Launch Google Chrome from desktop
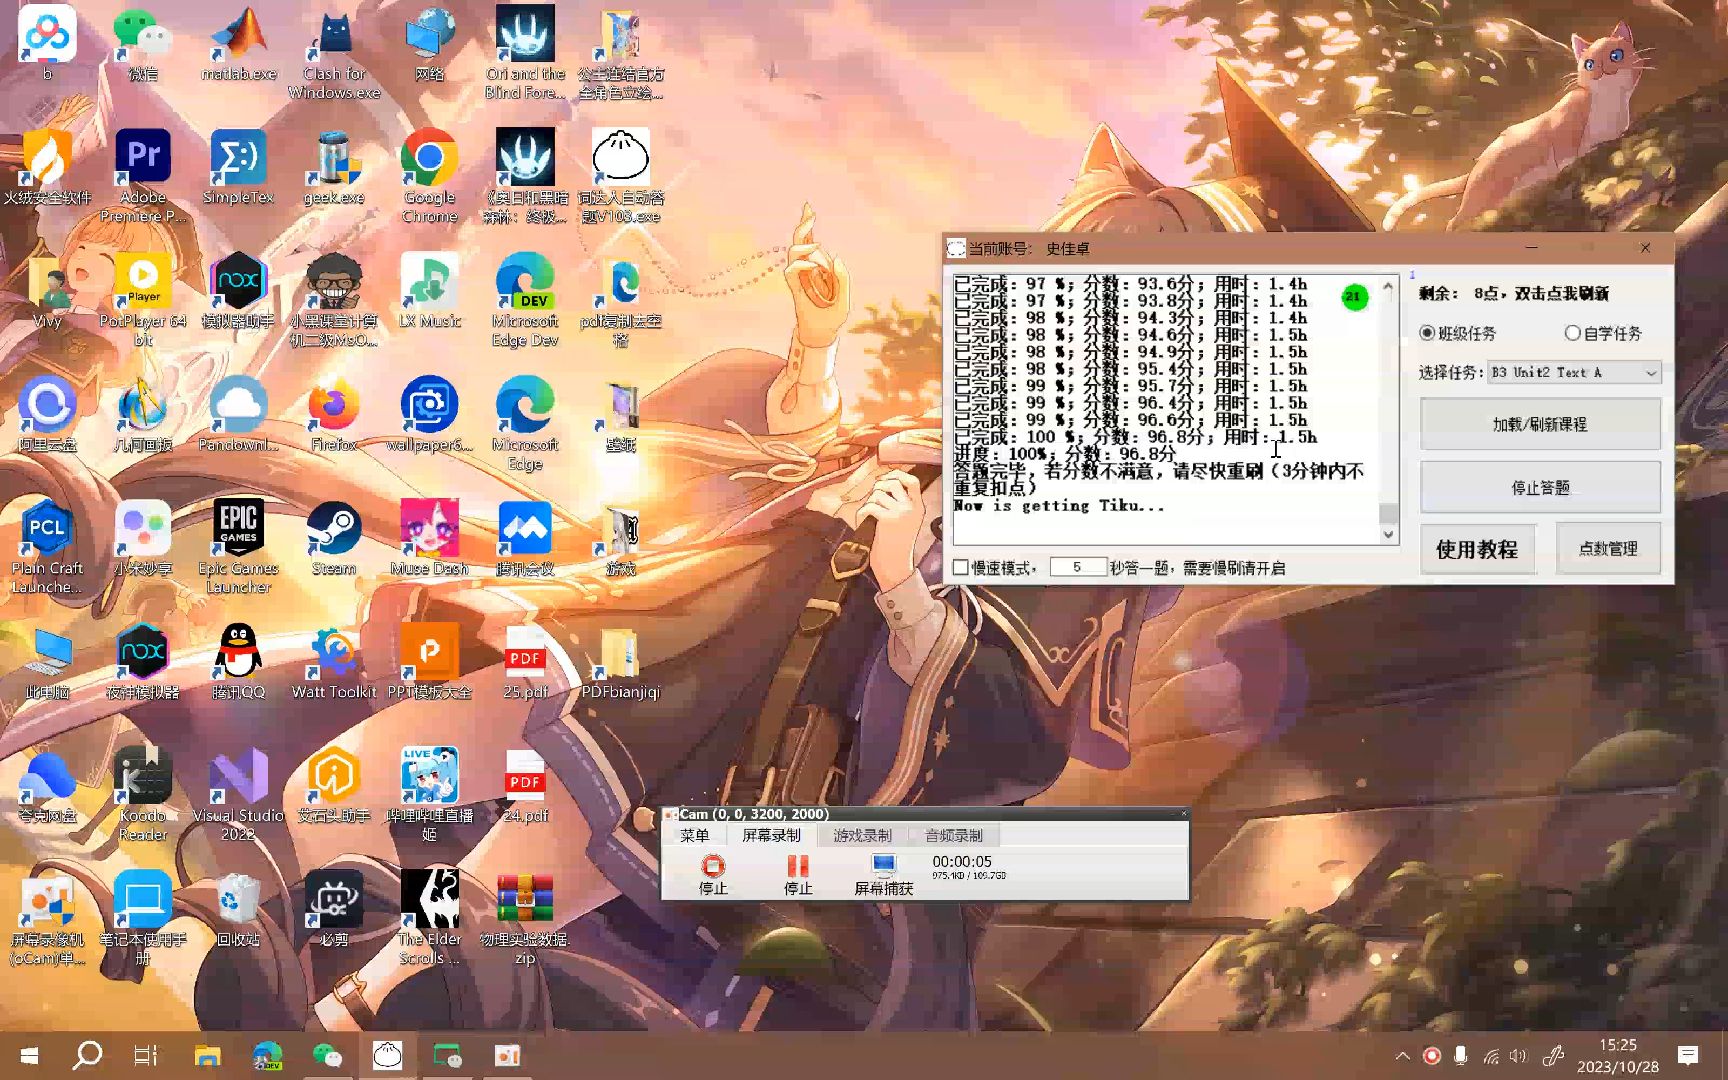 point(430,176)
